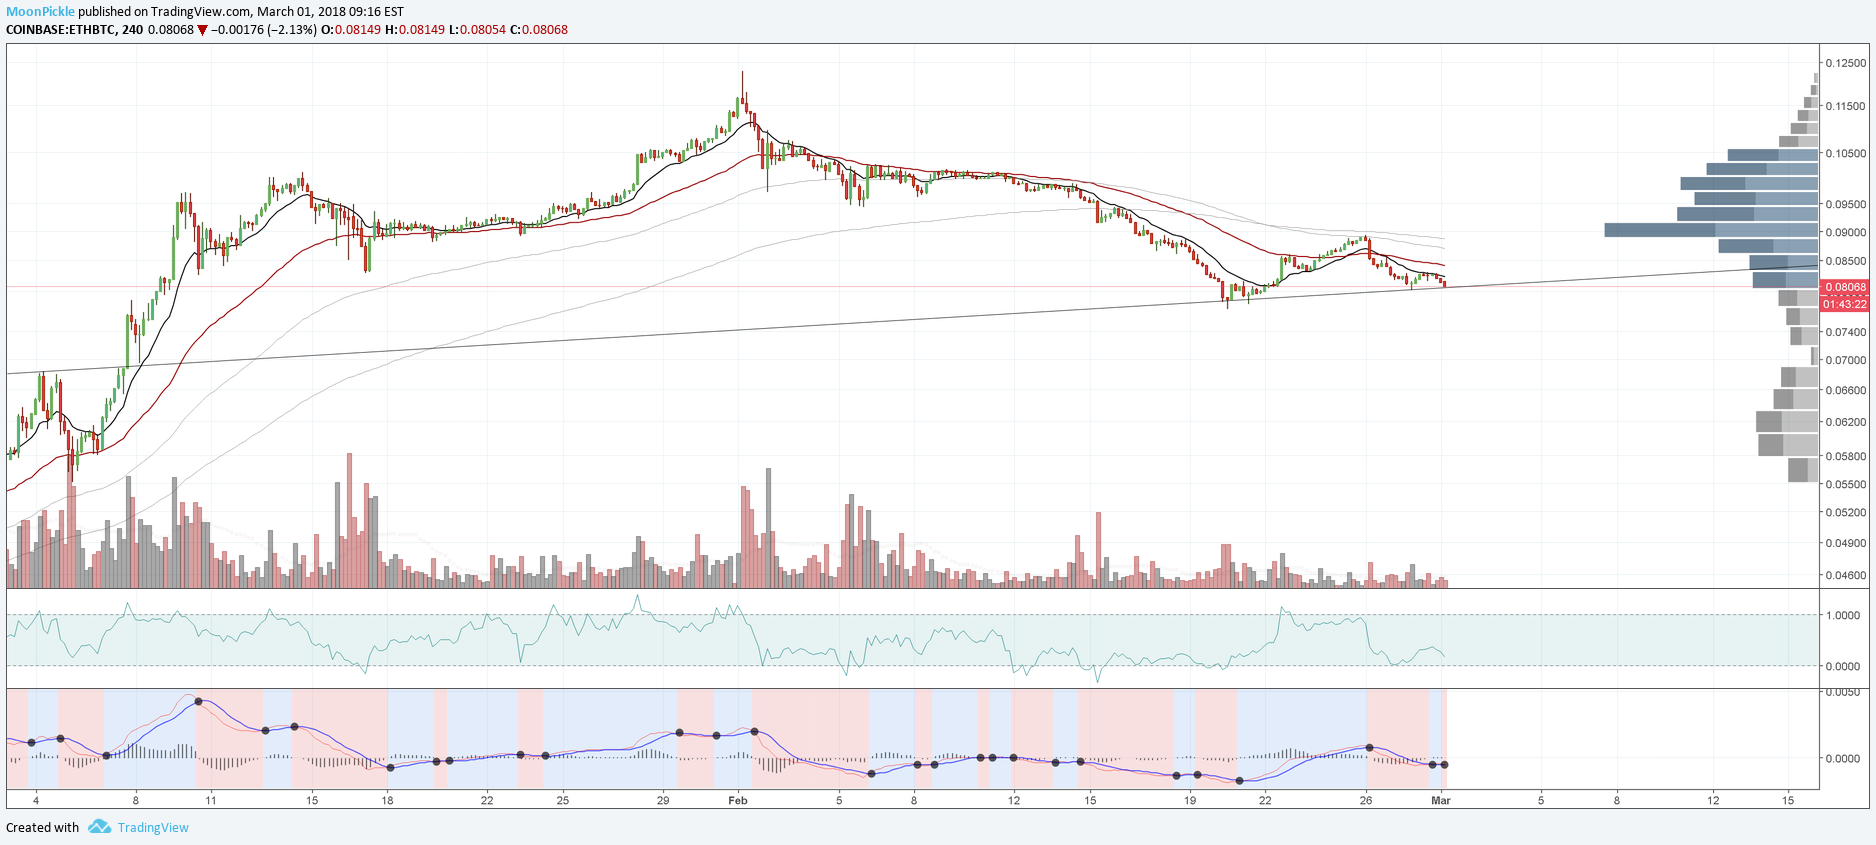Viewport: 1876px width, 845px height.
Task: Click the 0.07400 price axis label
Action: 1846,332
